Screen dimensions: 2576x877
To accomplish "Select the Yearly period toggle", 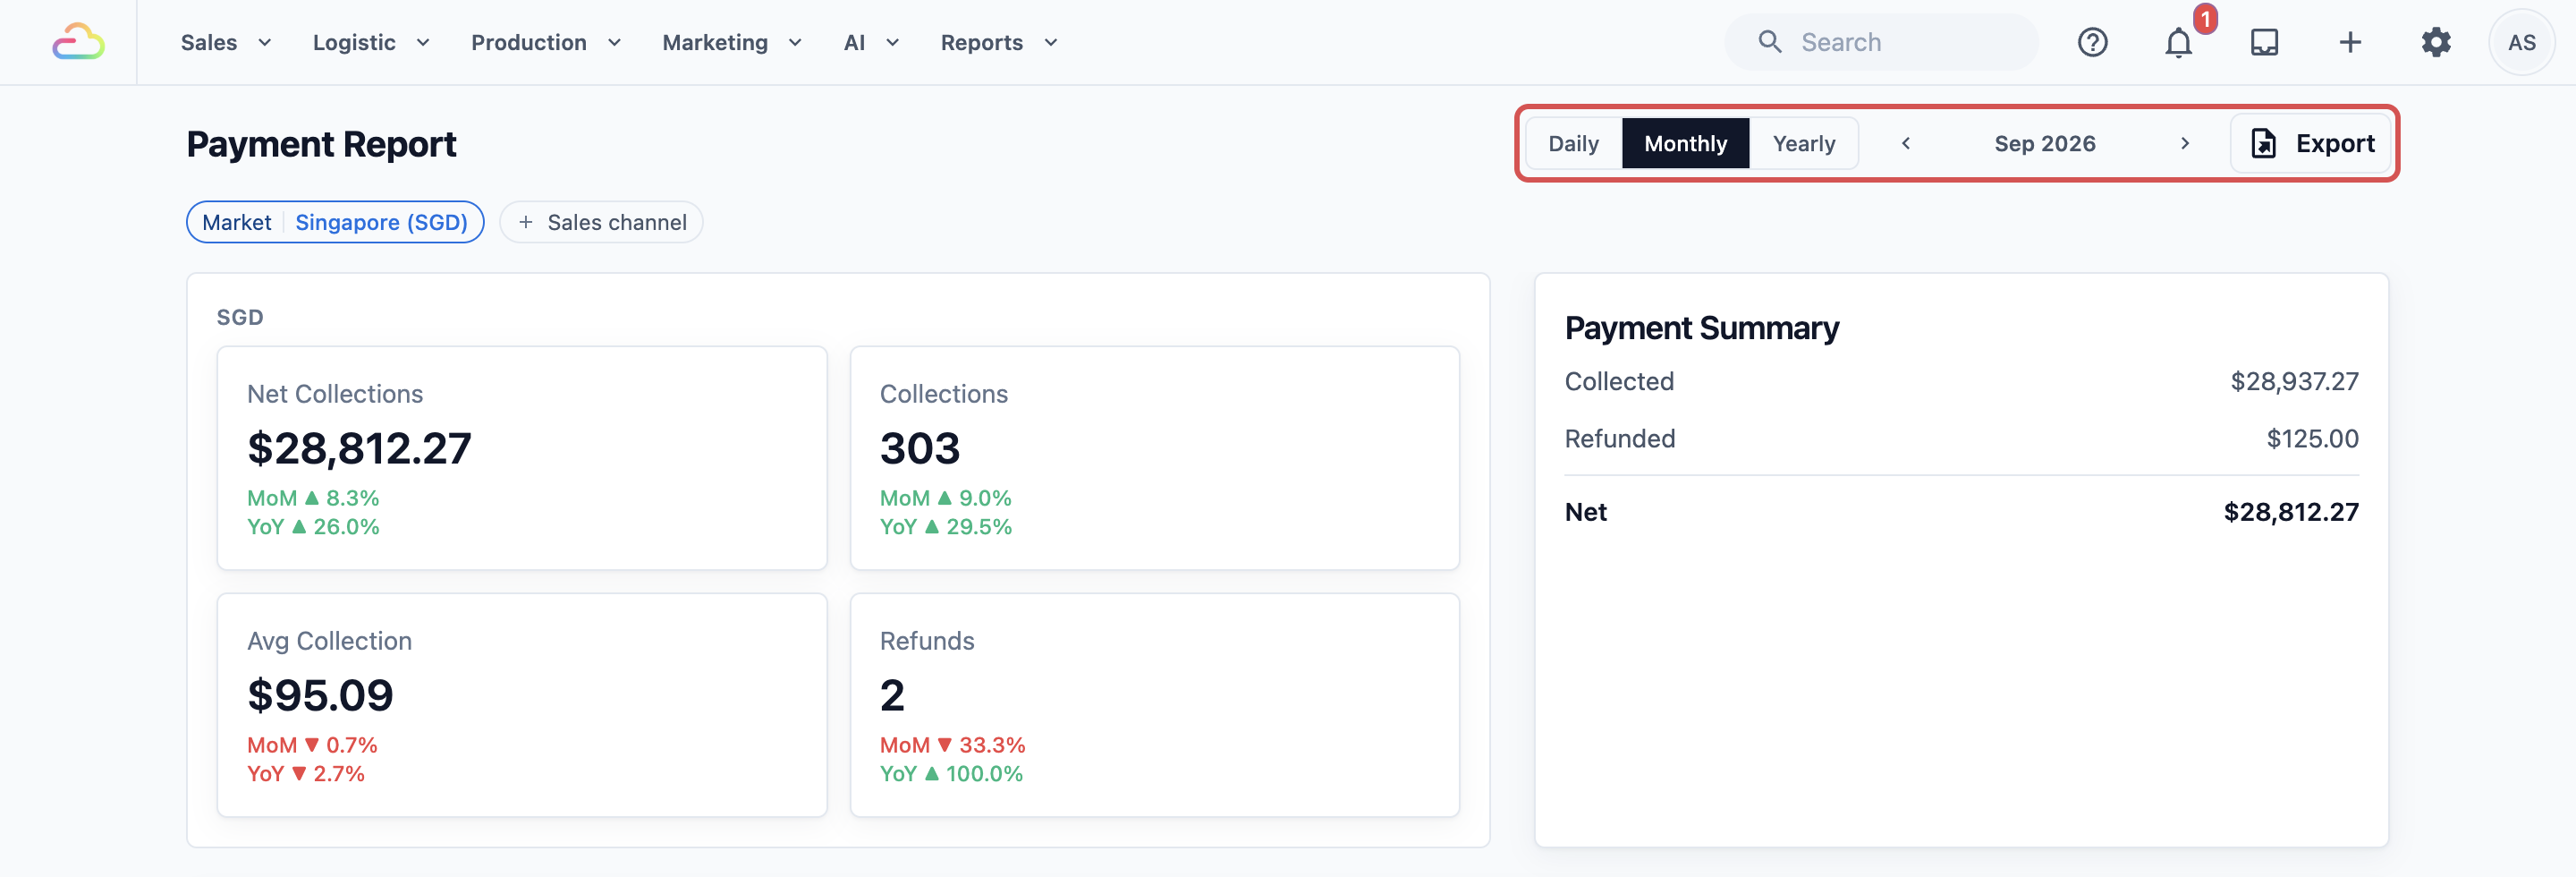I will coord(1803,144).
